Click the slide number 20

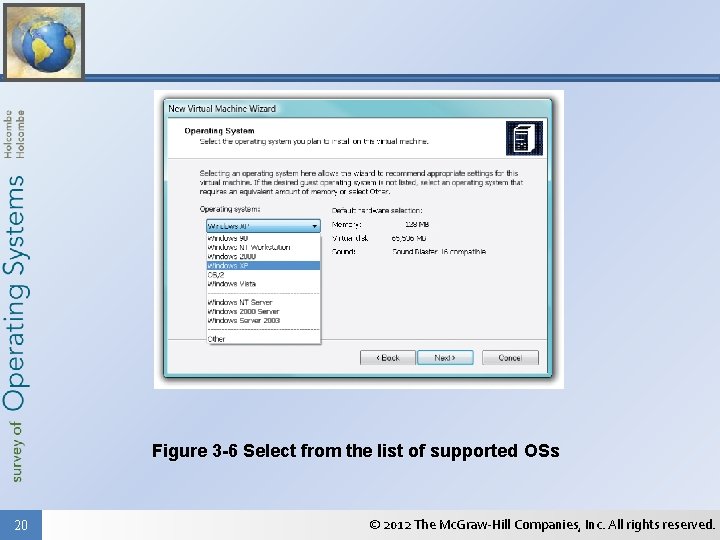tap(21, 525)
